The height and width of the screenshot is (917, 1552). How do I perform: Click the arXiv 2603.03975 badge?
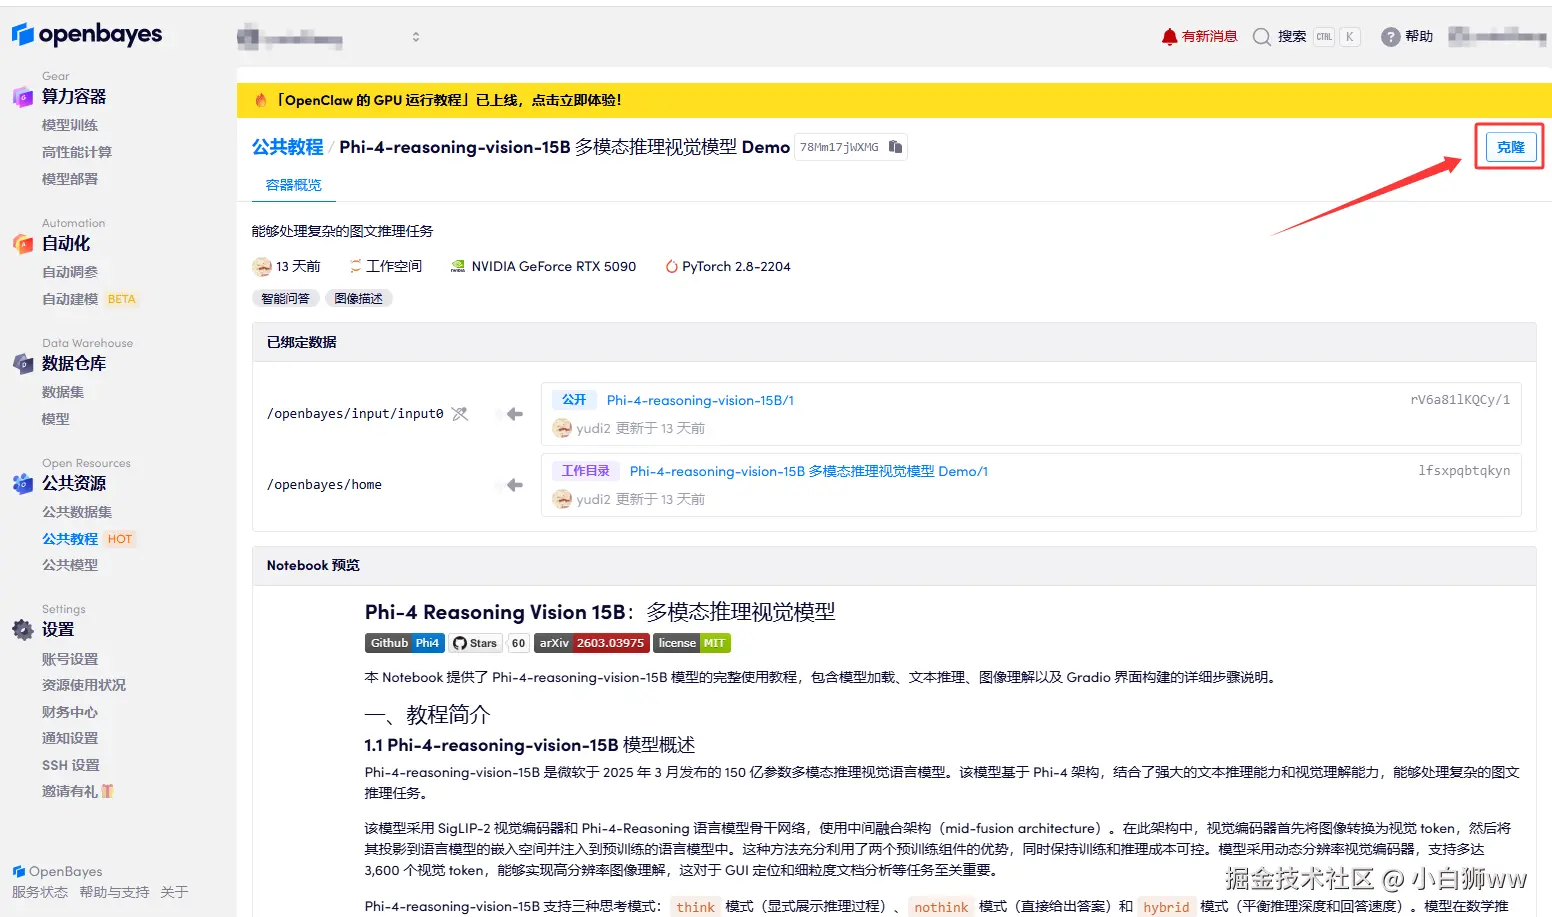point(592,643)
